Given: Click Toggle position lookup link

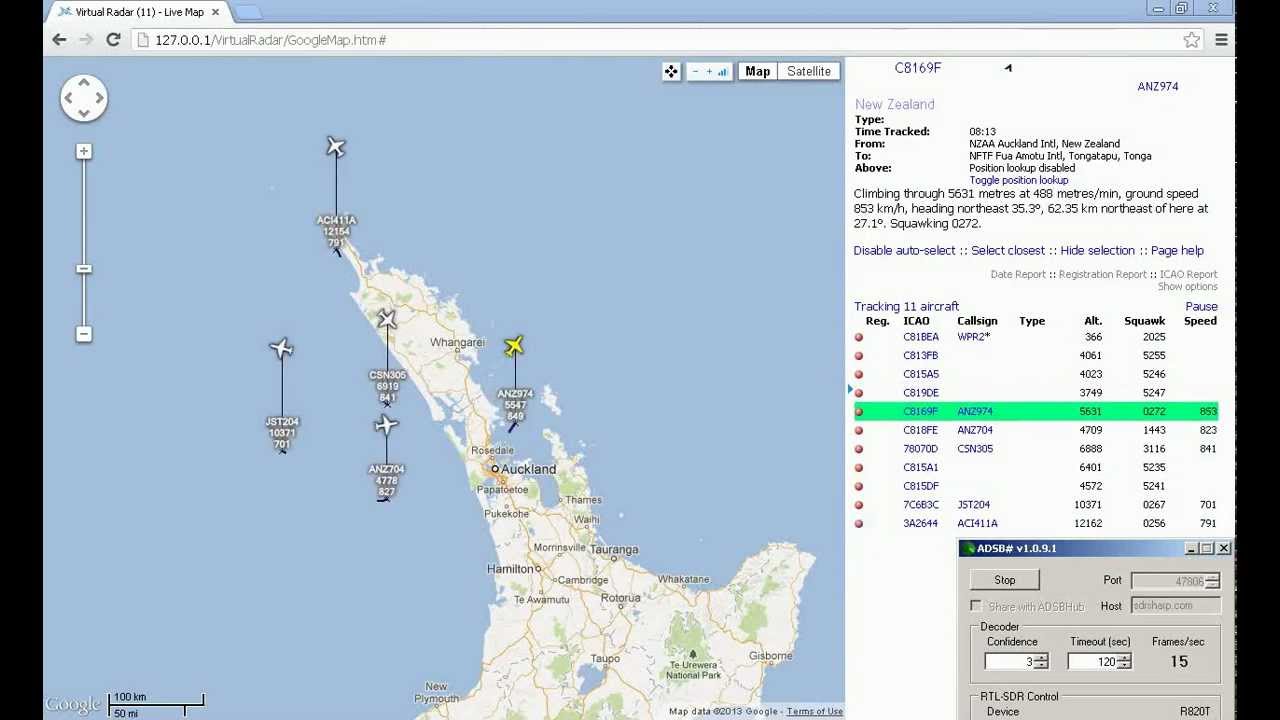Looking at the screenshot, I should pyautogui.click(x=1018, y=180).
